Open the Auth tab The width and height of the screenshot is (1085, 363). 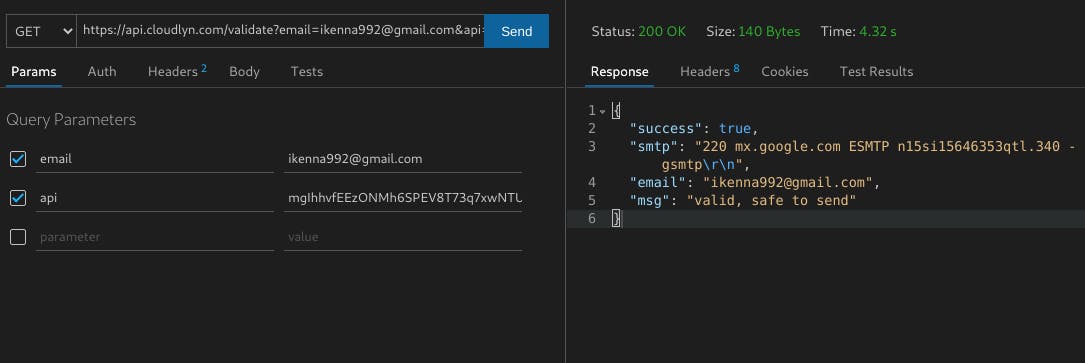102,71
